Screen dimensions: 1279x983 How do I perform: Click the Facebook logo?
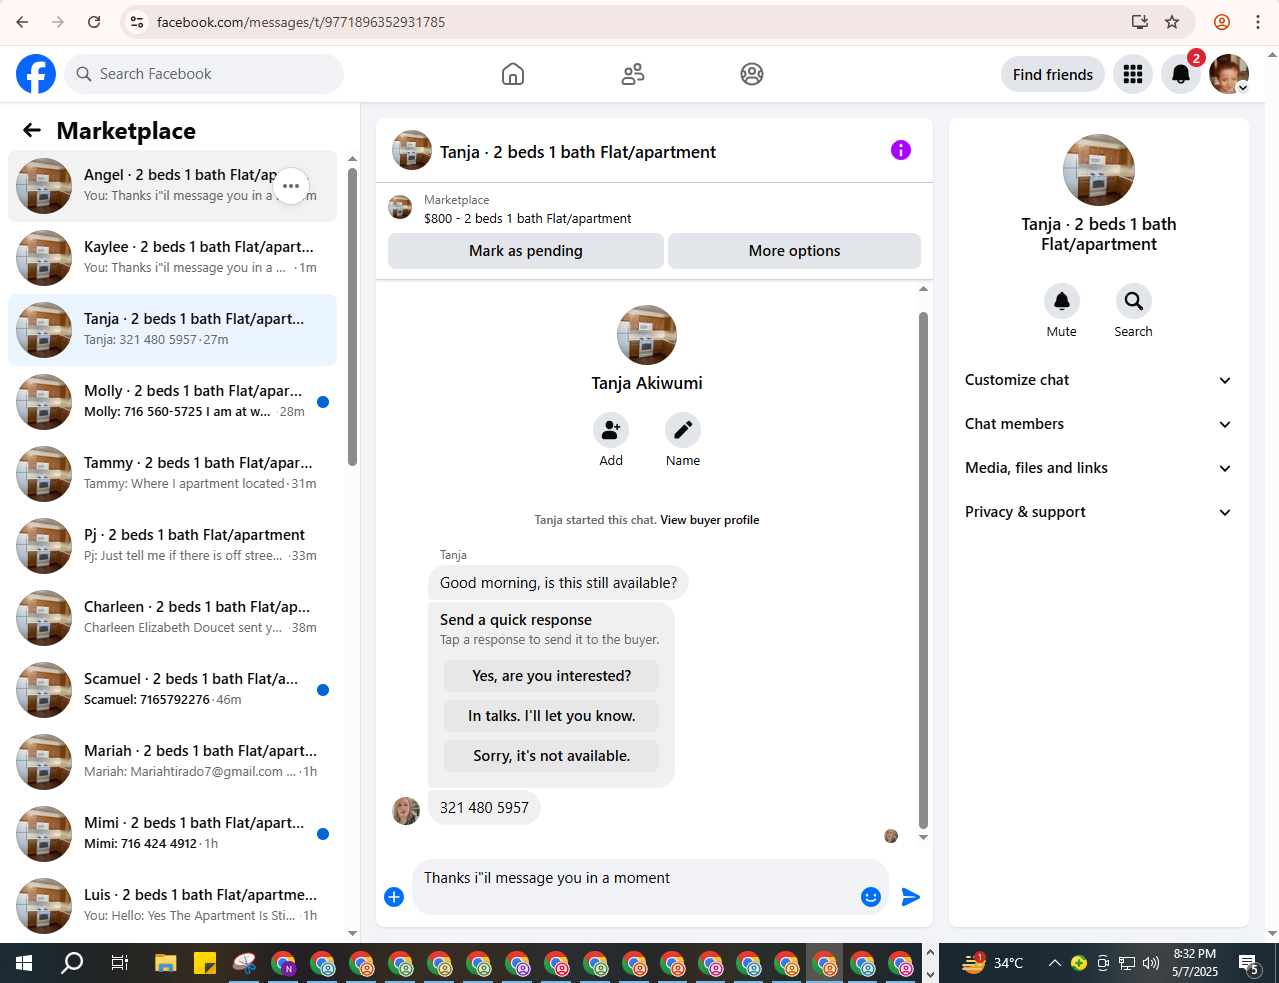click(x=36, y=74)
